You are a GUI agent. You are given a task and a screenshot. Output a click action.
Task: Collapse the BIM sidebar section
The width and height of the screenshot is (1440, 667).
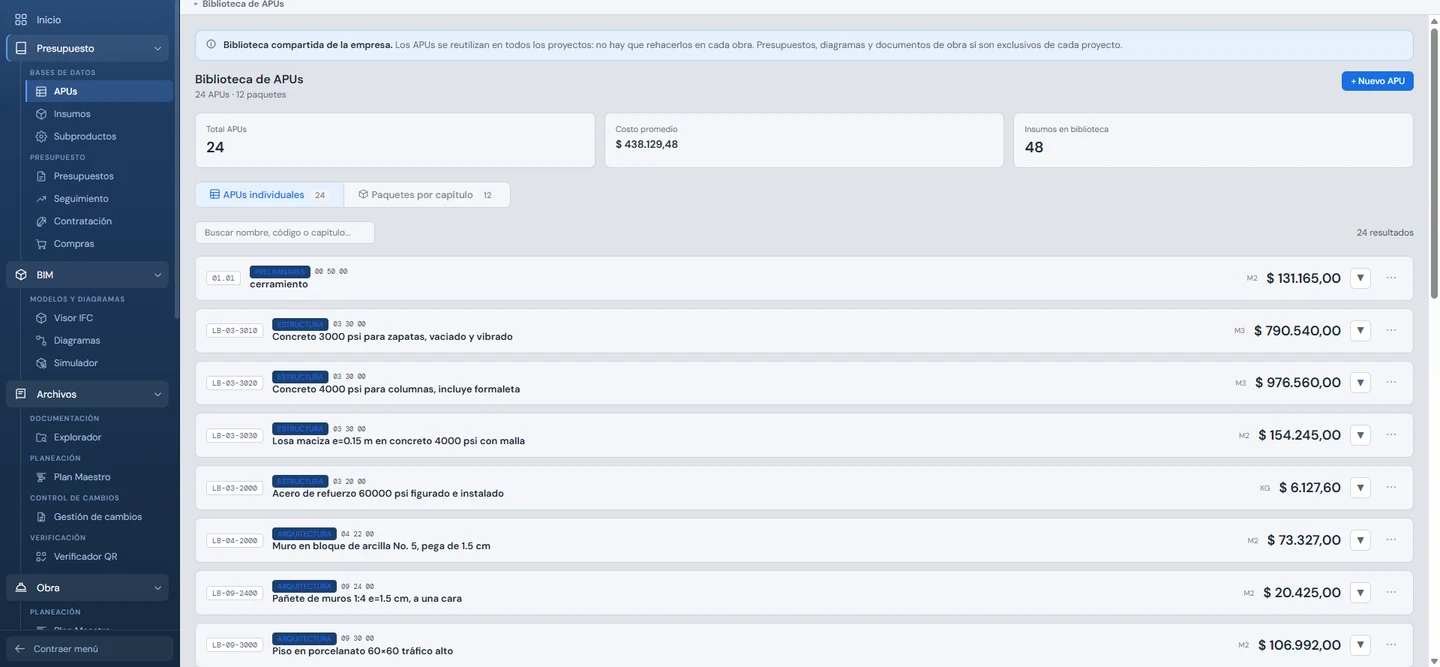pyautogui.click(x=157, y=275)
